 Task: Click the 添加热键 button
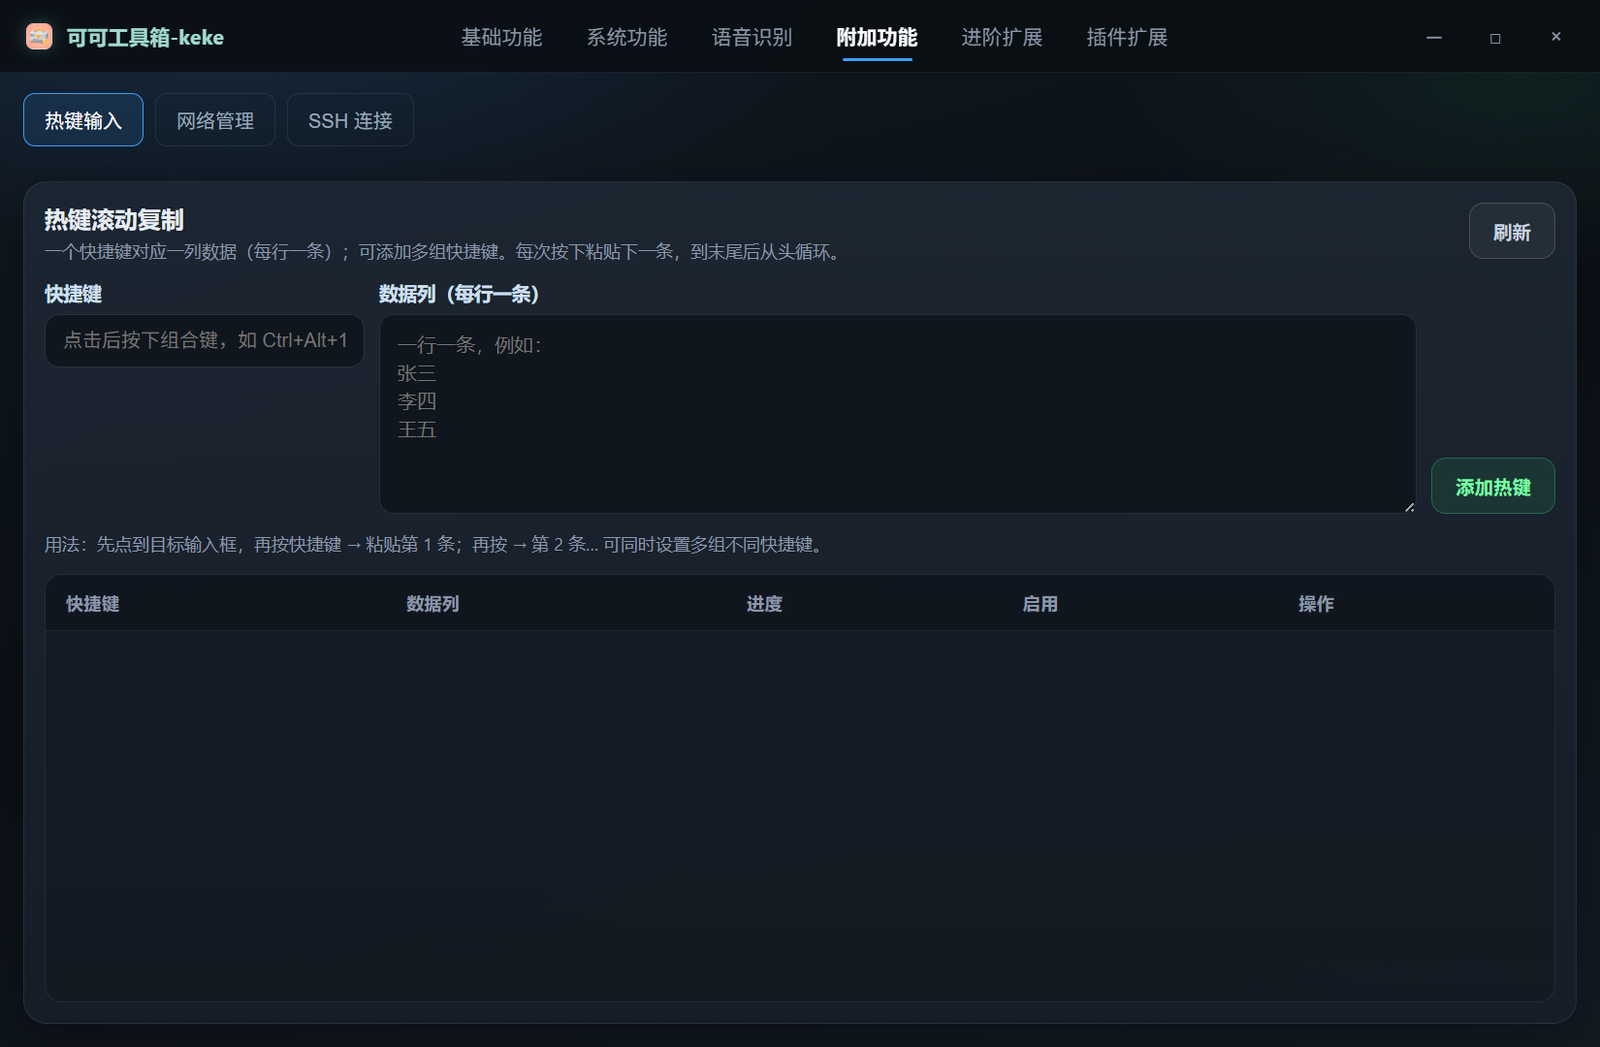click(x=1493, y=486)
